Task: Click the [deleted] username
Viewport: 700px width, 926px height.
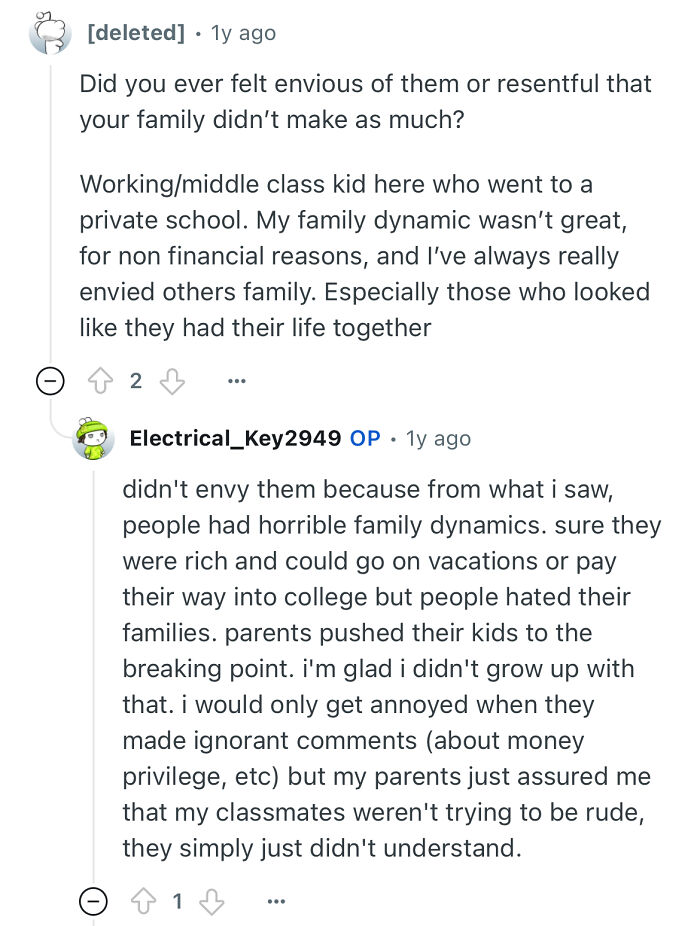Action: 135,32
